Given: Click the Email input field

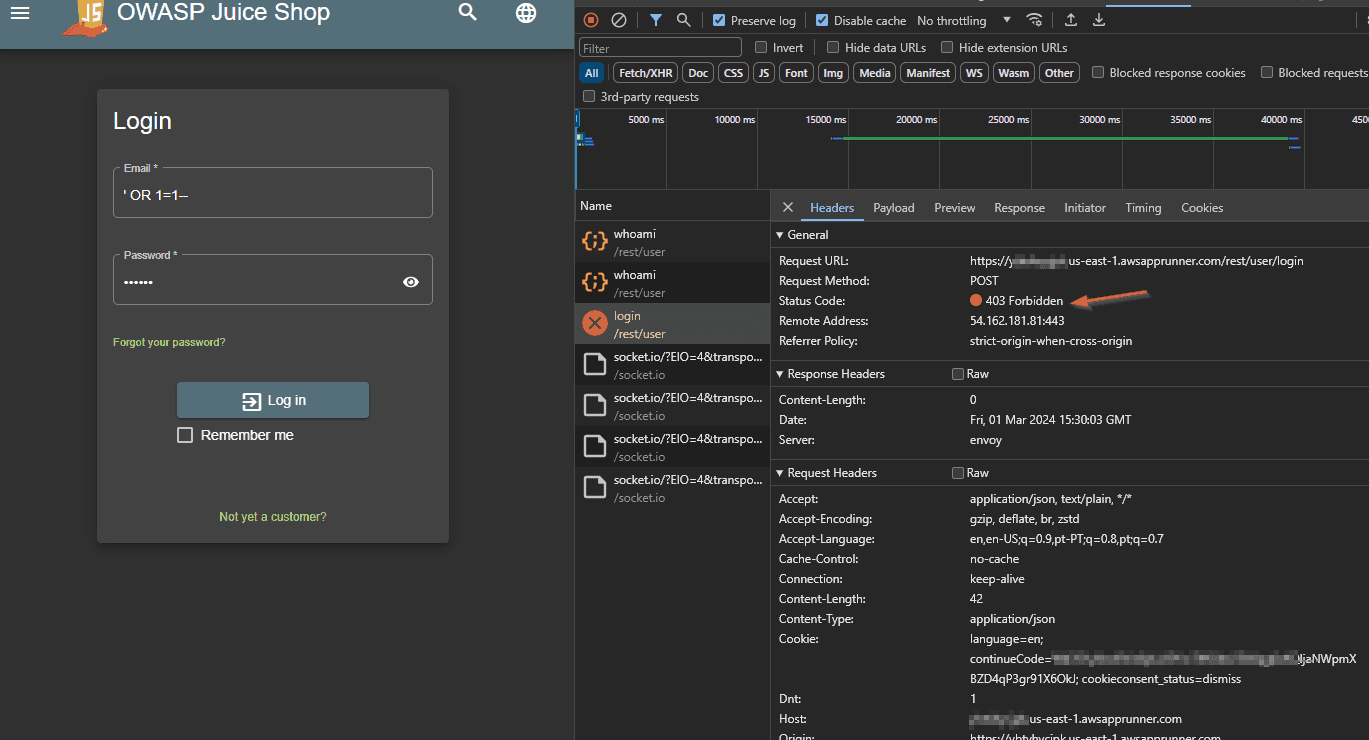Looking at the screenshot, I should (x=272, y=195).
